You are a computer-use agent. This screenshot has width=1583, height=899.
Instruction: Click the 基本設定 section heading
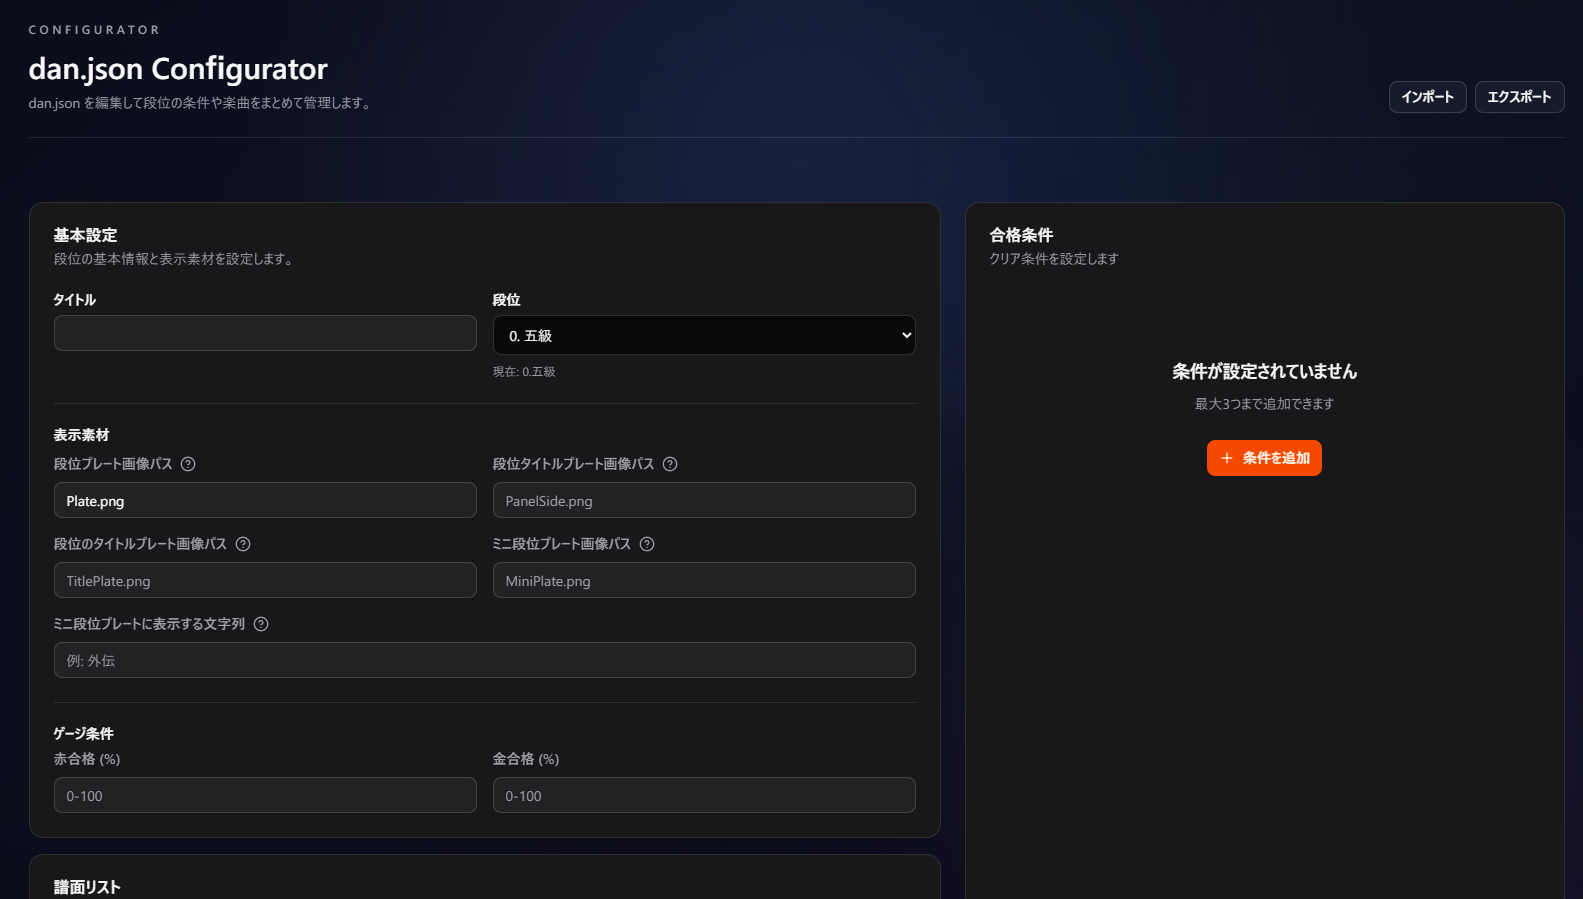(85, 235)
